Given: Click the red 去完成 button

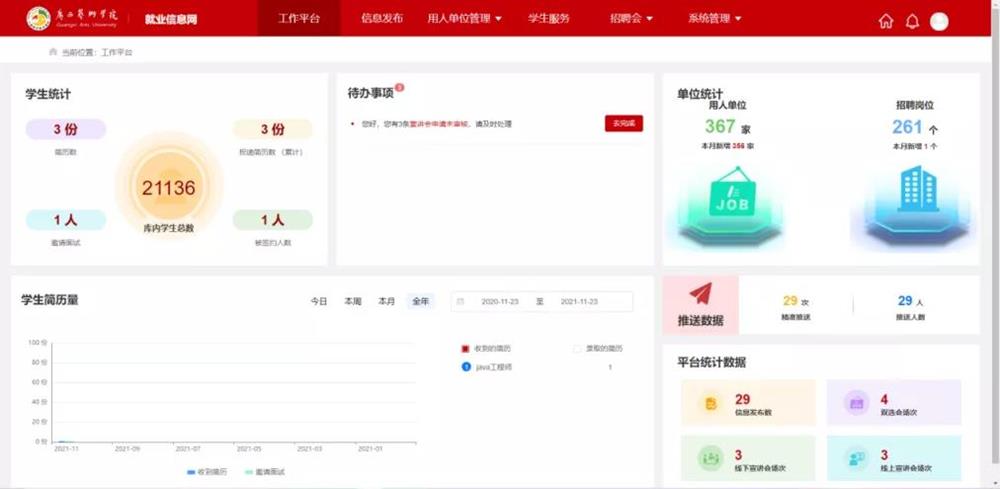Looking at the screenshot, I should point(623,124).
